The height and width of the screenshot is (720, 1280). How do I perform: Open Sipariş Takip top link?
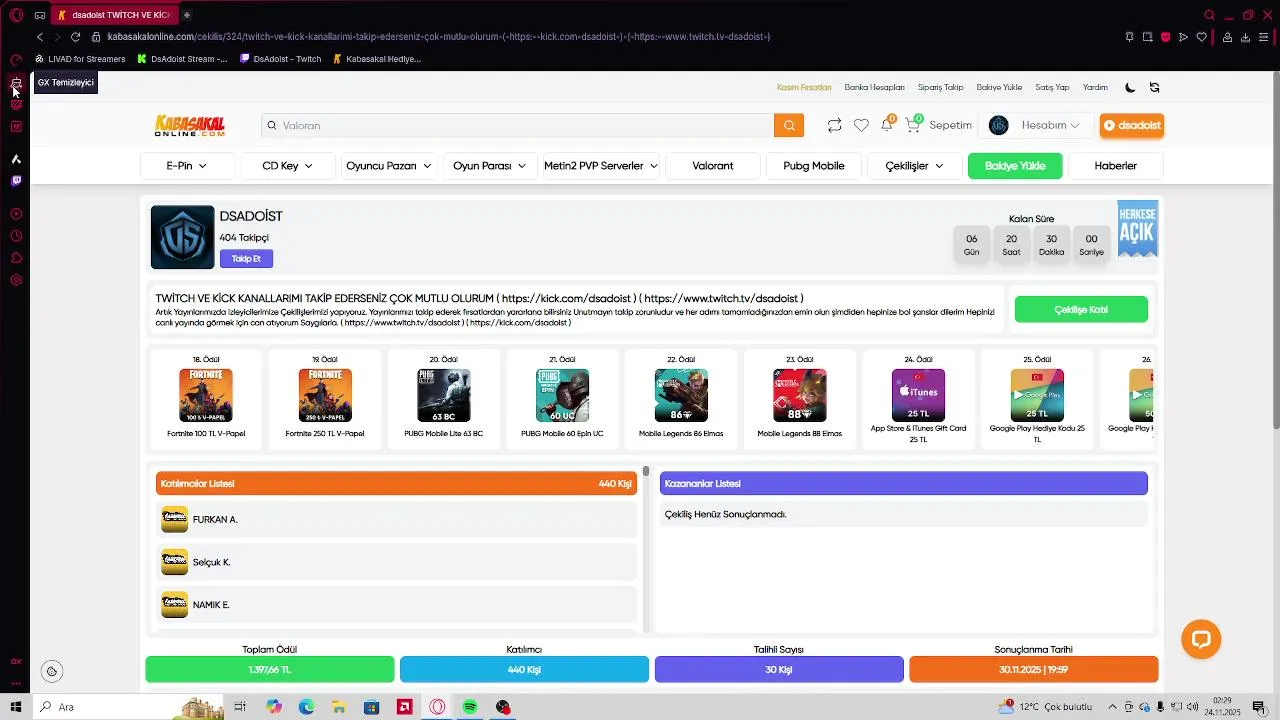click(x=940, y=87)
